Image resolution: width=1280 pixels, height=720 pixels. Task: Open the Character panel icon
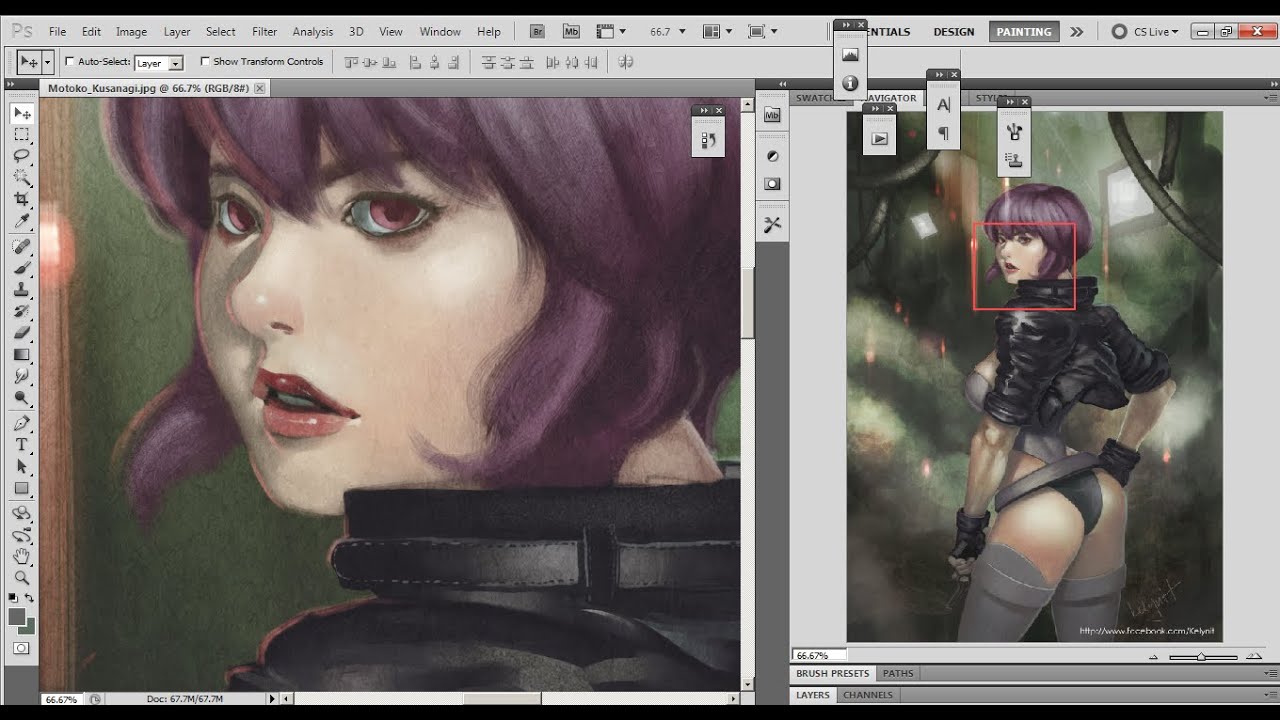point(943,105)
